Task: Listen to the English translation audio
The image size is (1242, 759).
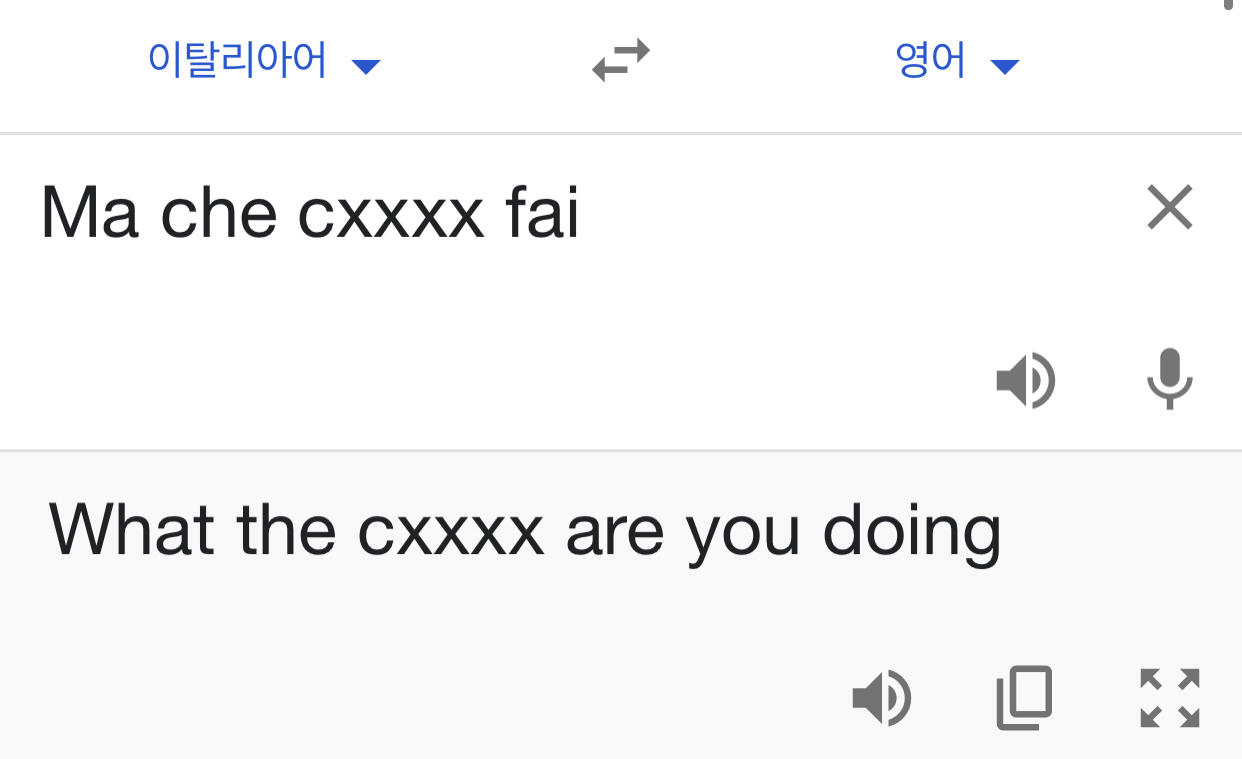Action: coord(881,697)
